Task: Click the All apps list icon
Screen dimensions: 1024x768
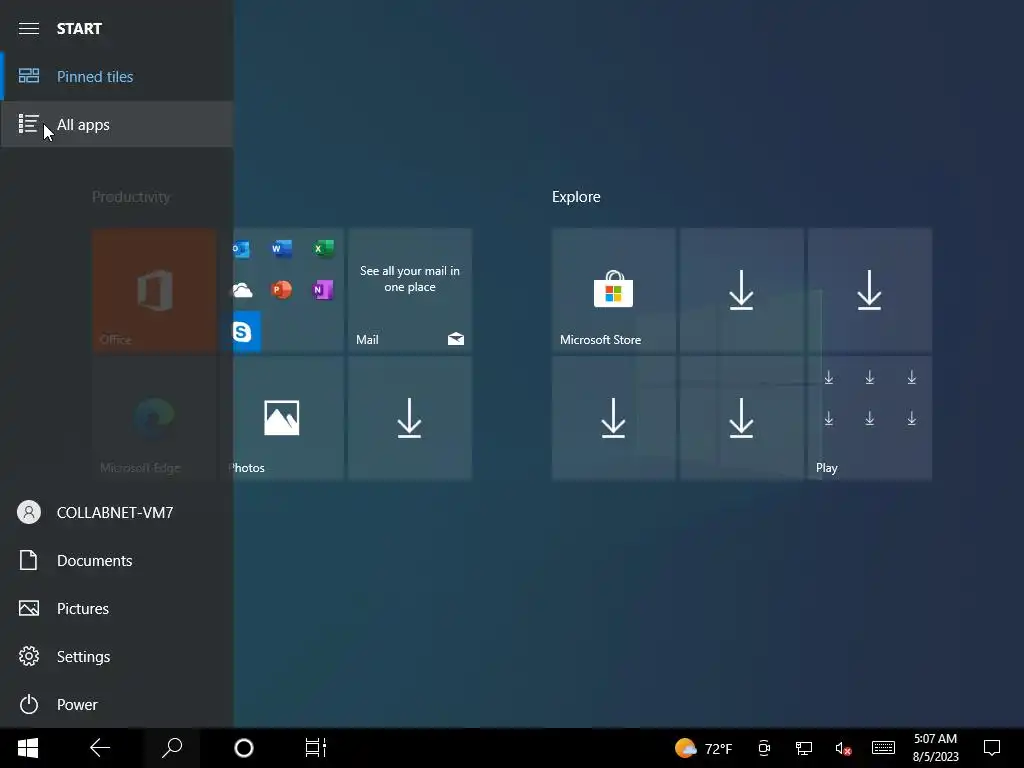Action: pos(28,124)
